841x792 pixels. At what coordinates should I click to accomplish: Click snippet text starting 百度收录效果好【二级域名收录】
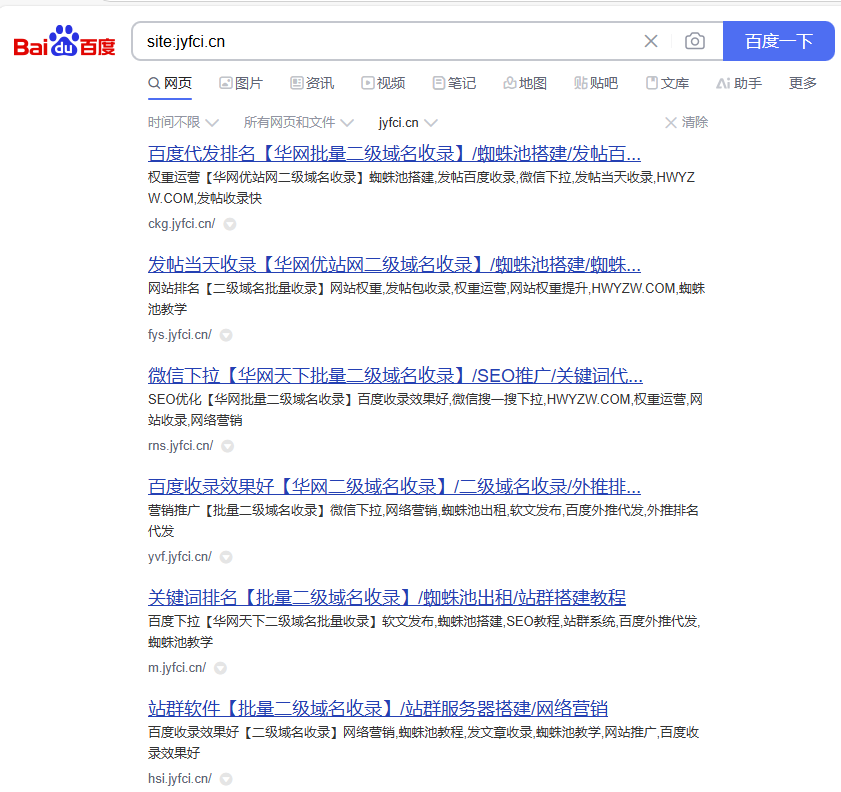click(x=424, y=743)
